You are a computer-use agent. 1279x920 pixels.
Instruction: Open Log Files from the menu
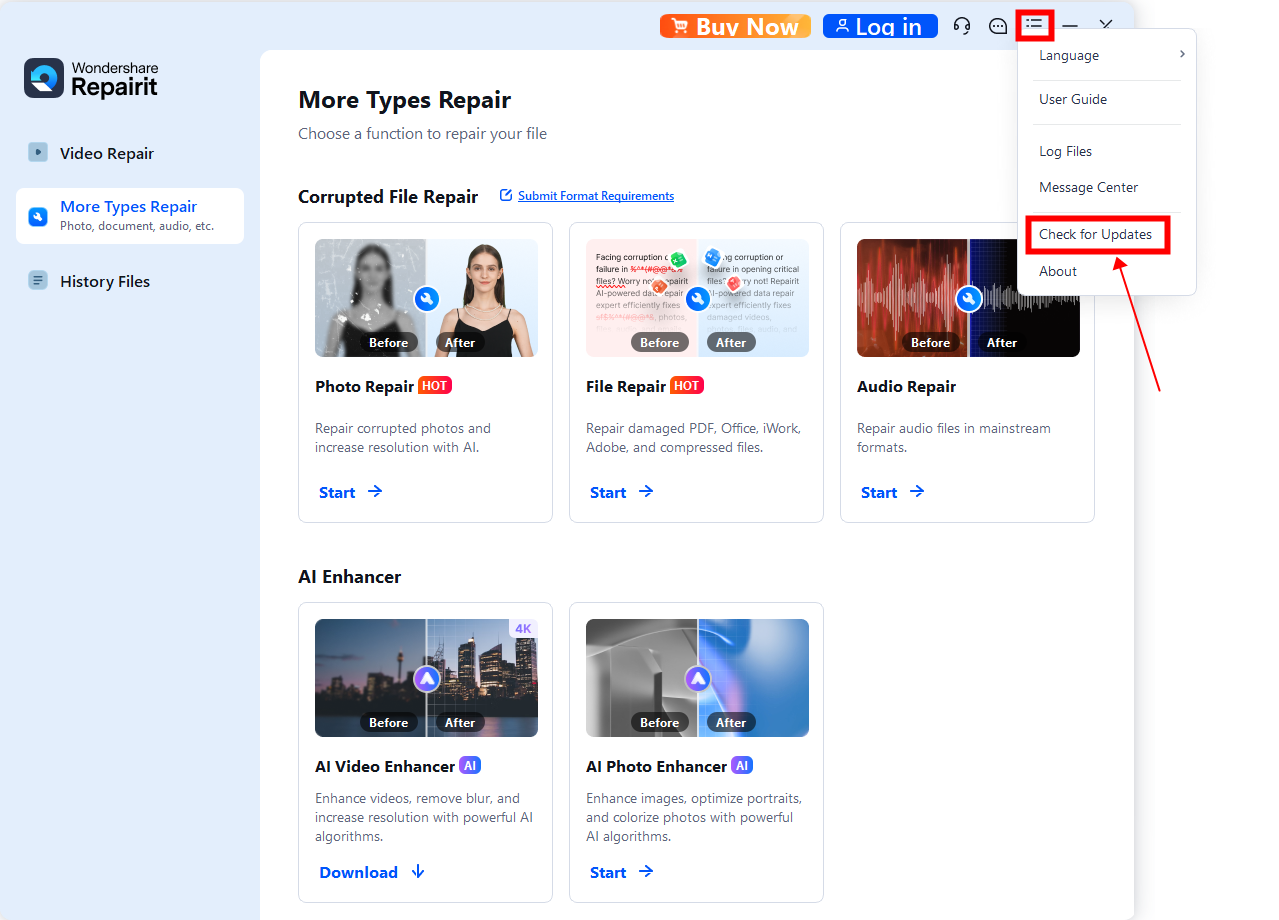pyautogui.click(x=1065, y=151)
